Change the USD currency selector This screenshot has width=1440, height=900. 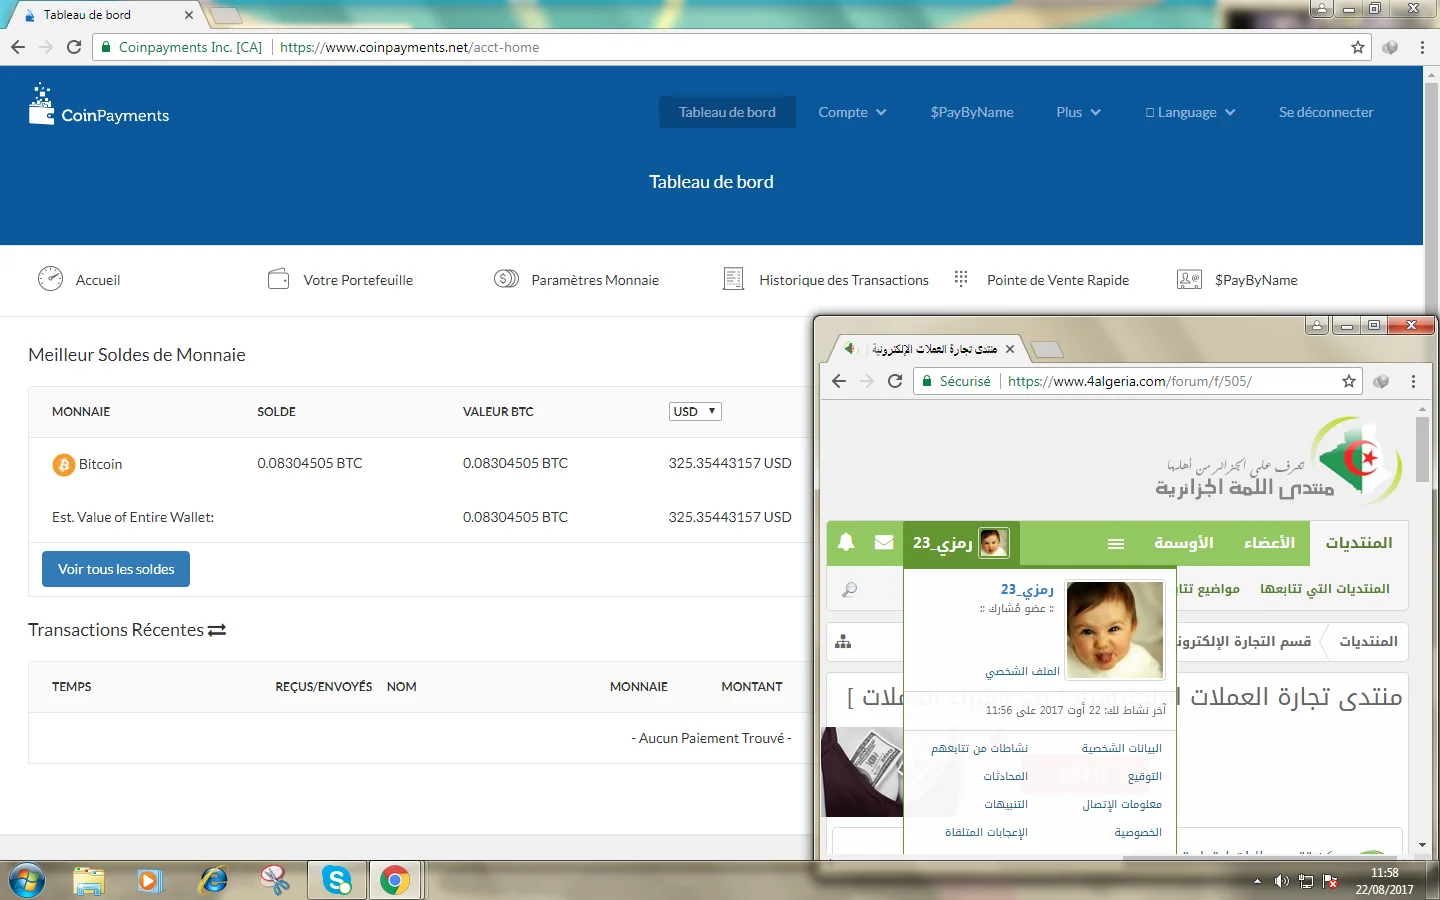tap(695, 411)
